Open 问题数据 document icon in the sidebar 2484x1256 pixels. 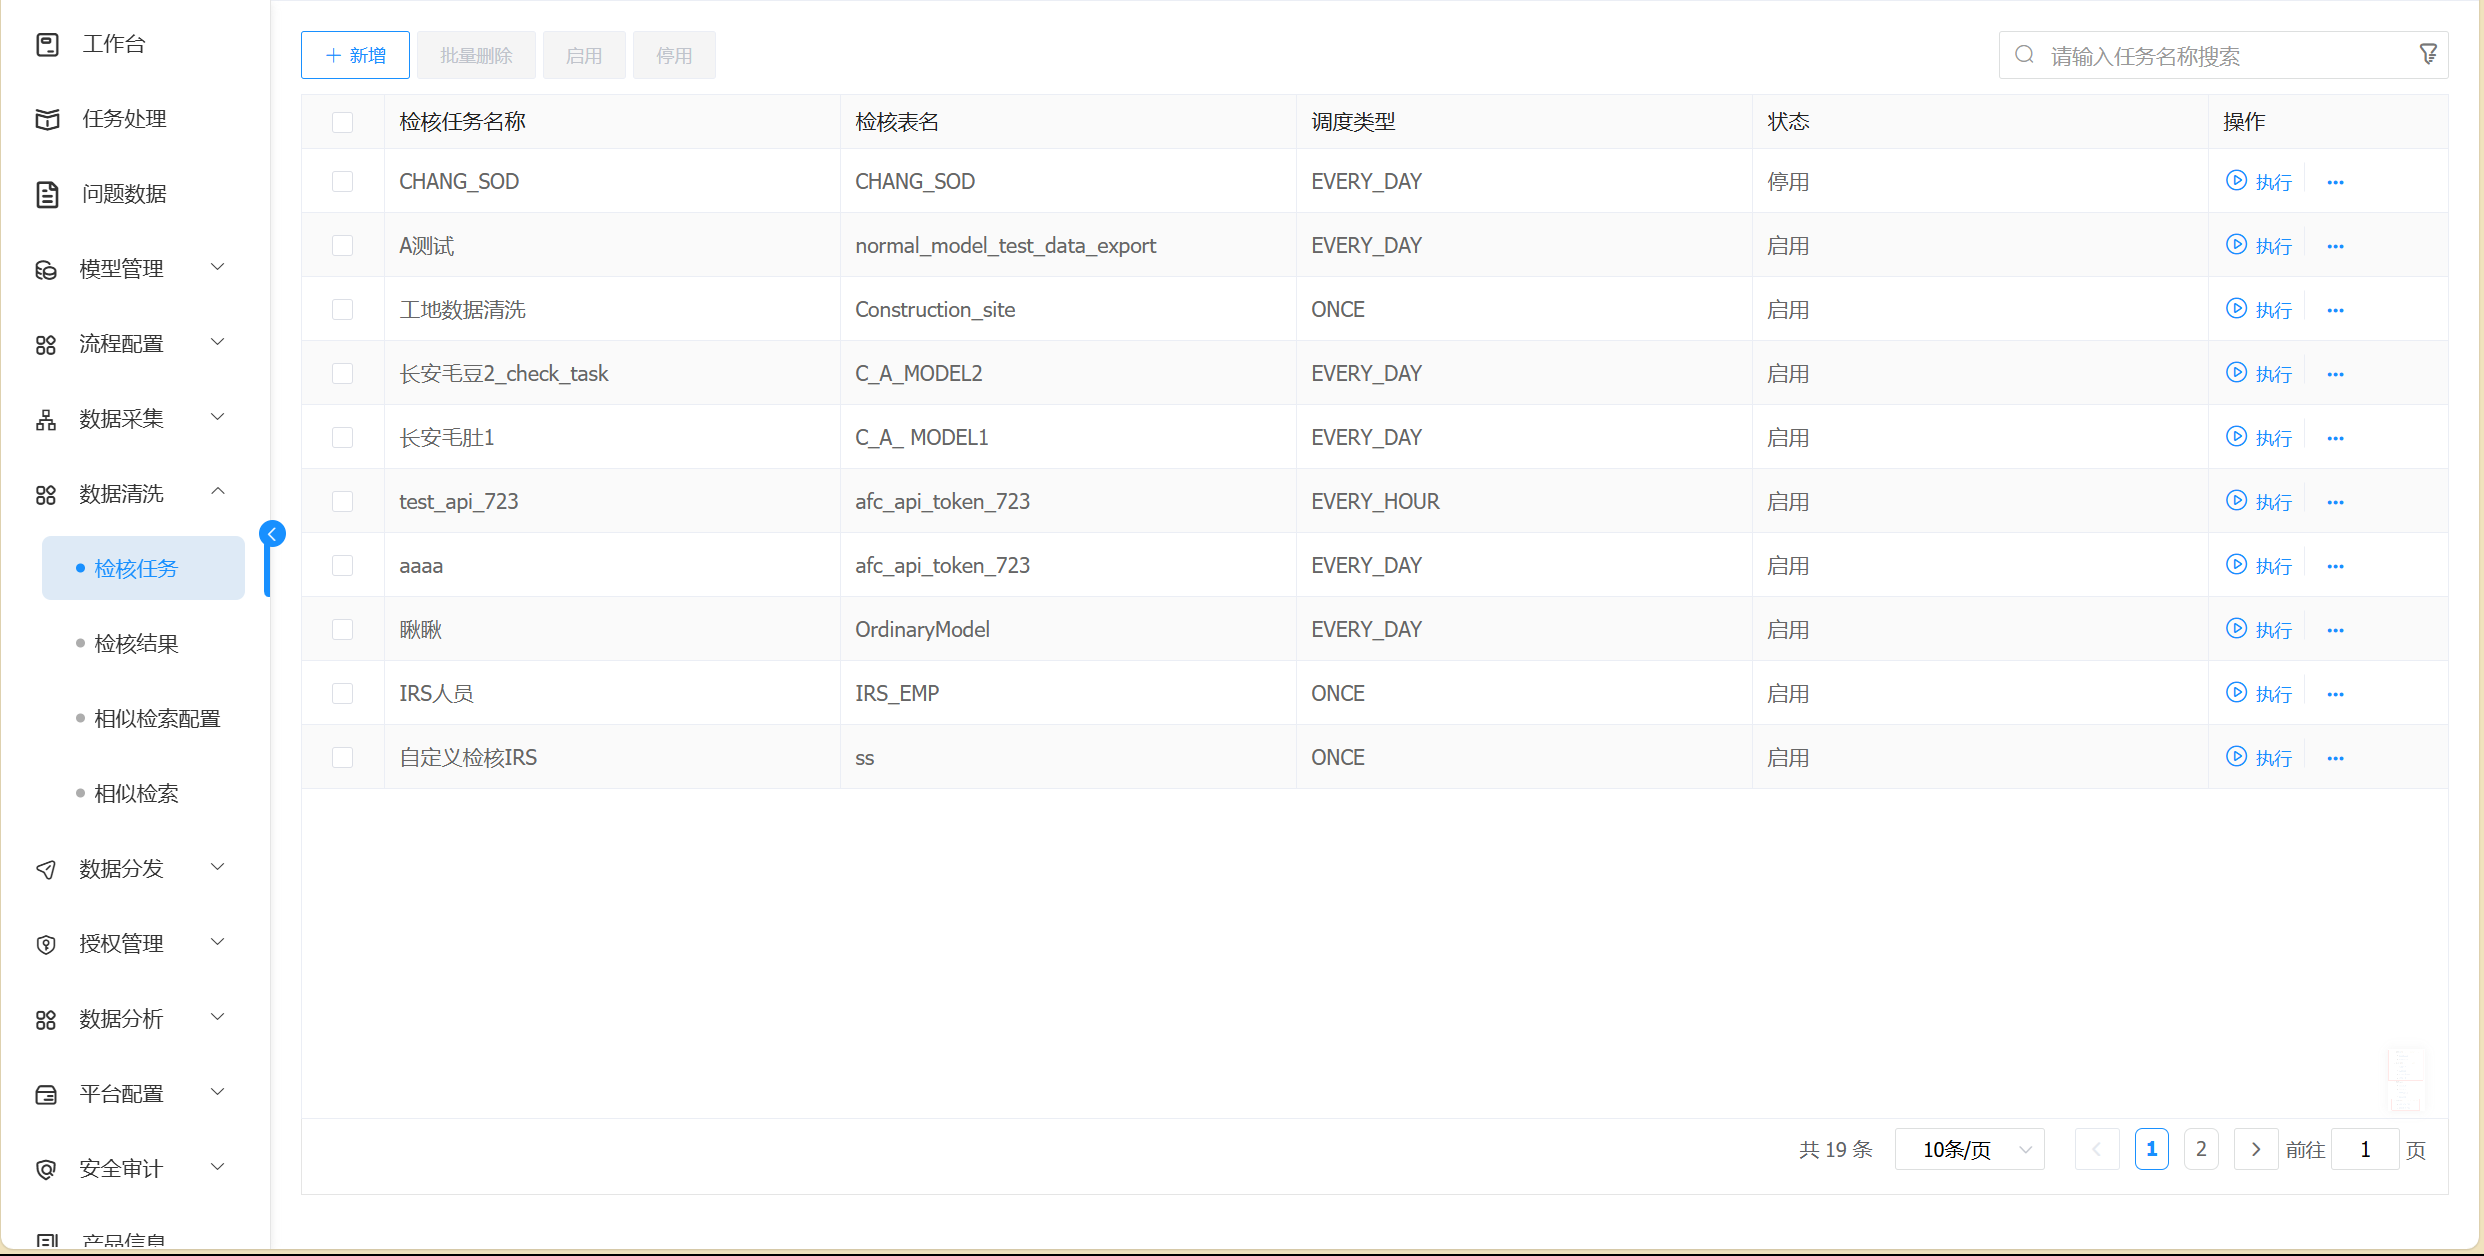pos(47,194)
